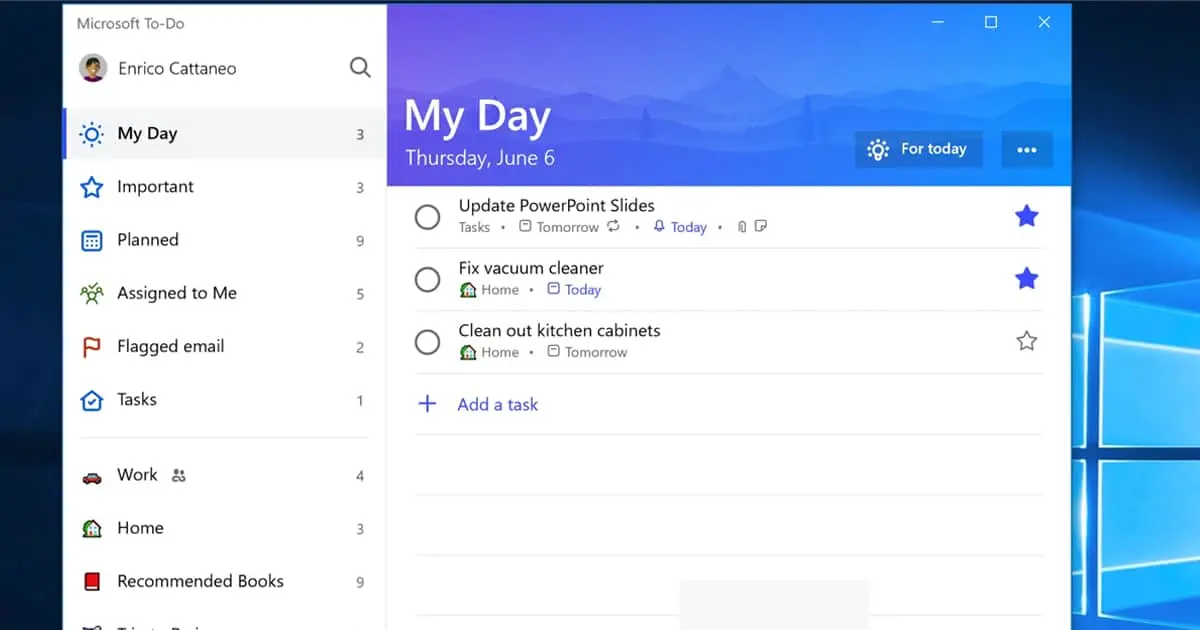Open the Assigned to Me list
This screenshot has height=630, width=1200.
225,293
